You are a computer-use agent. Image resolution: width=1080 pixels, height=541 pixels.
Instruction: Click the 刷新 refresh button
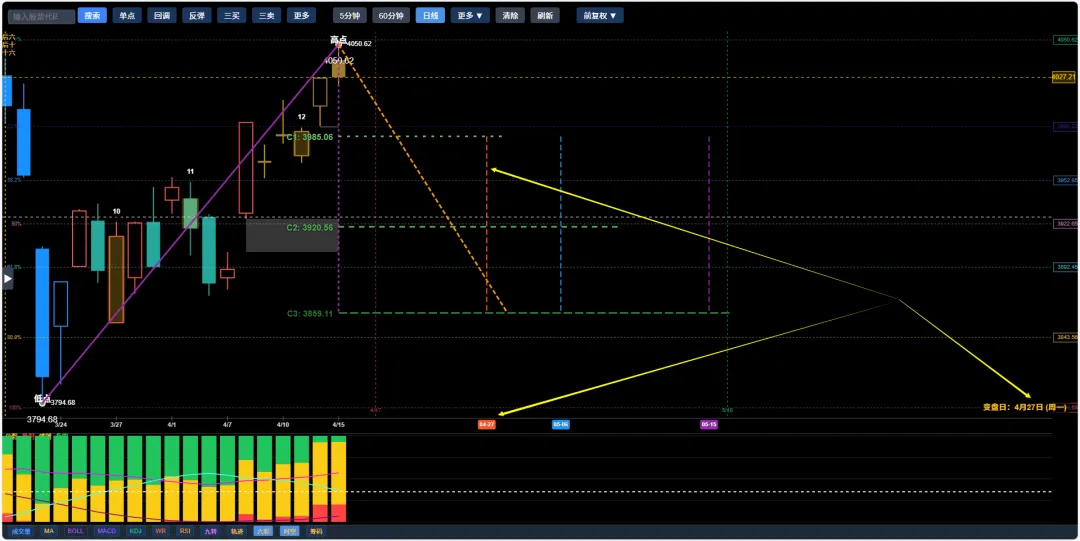pyautogui.click(x=545, y=15)
